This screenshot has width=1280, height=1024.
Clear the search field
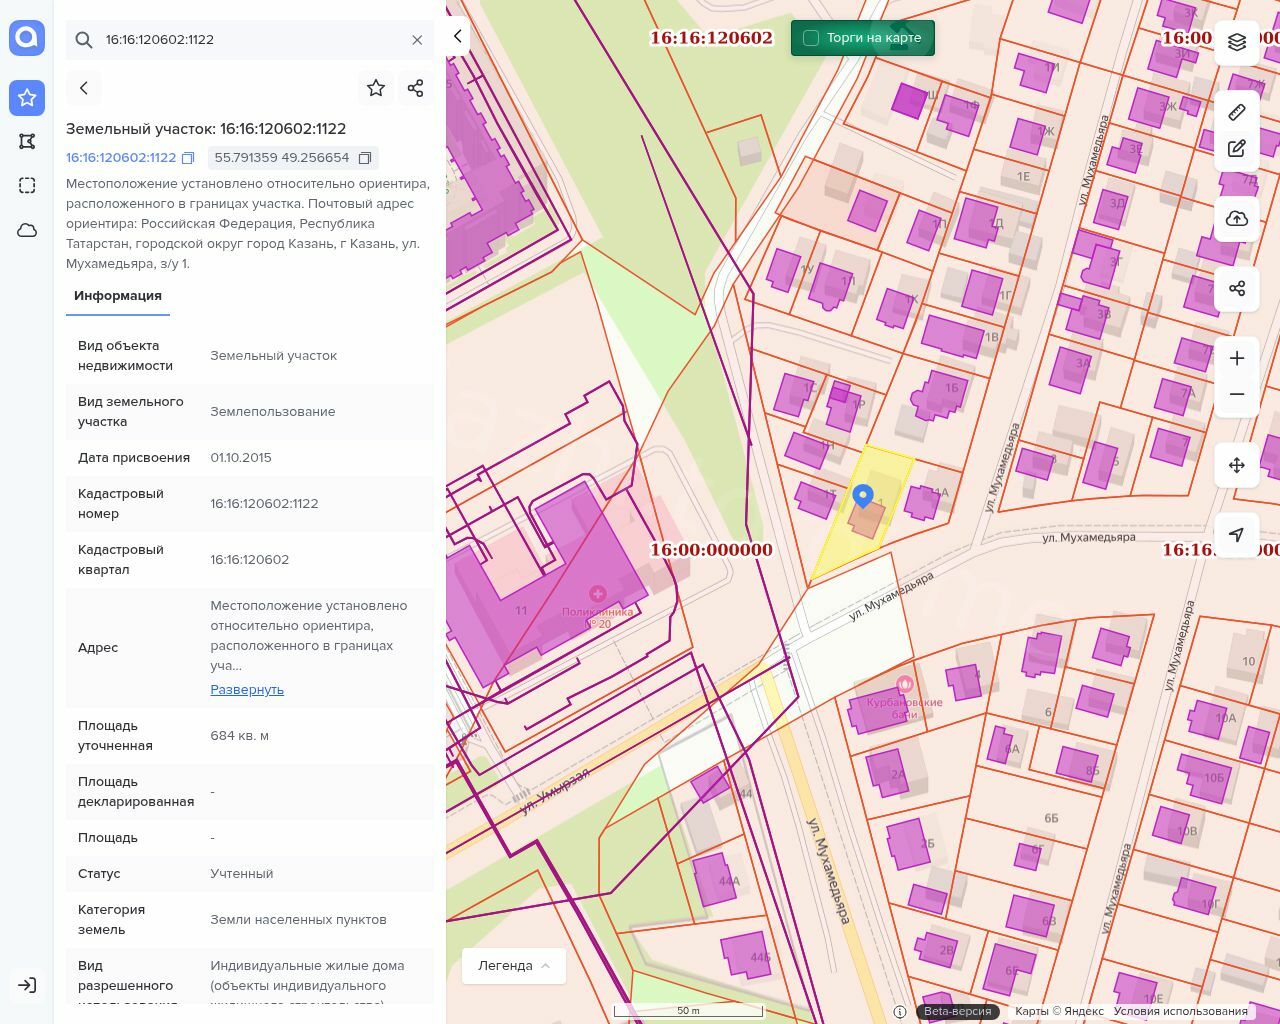point(417,40)
